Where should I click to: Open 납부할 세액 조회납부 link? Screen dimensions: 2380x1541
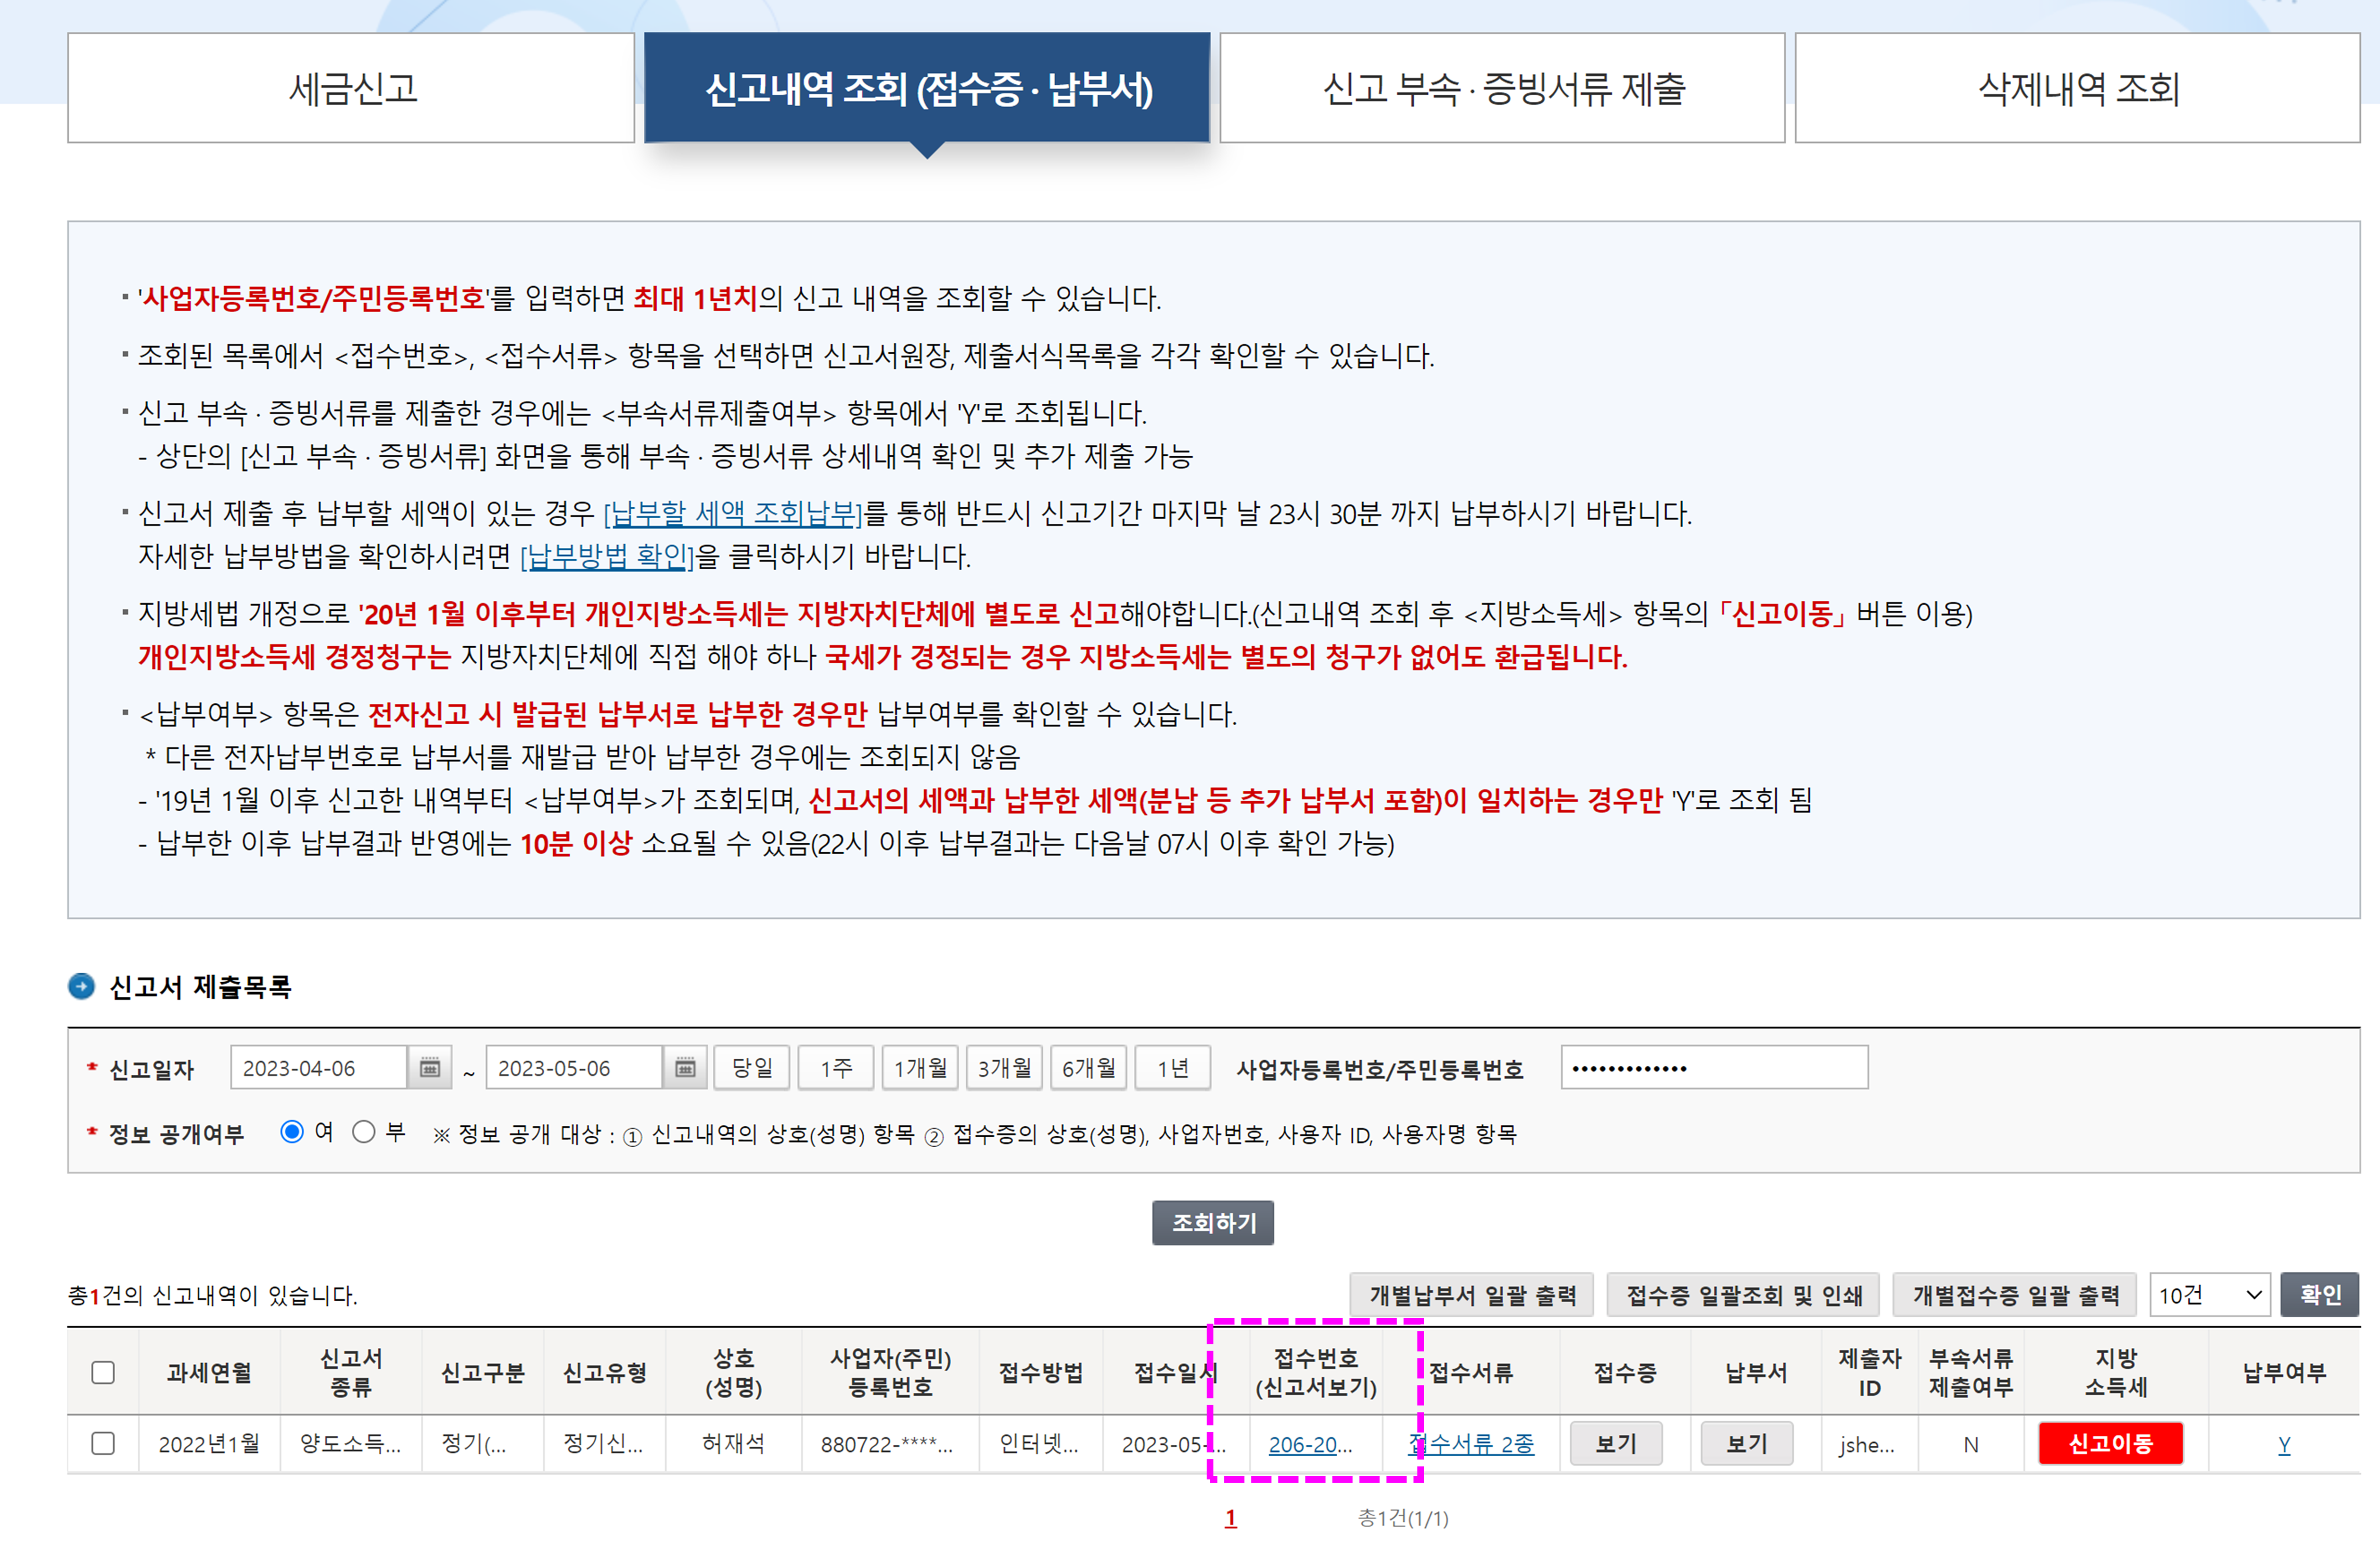coord(734,513)
